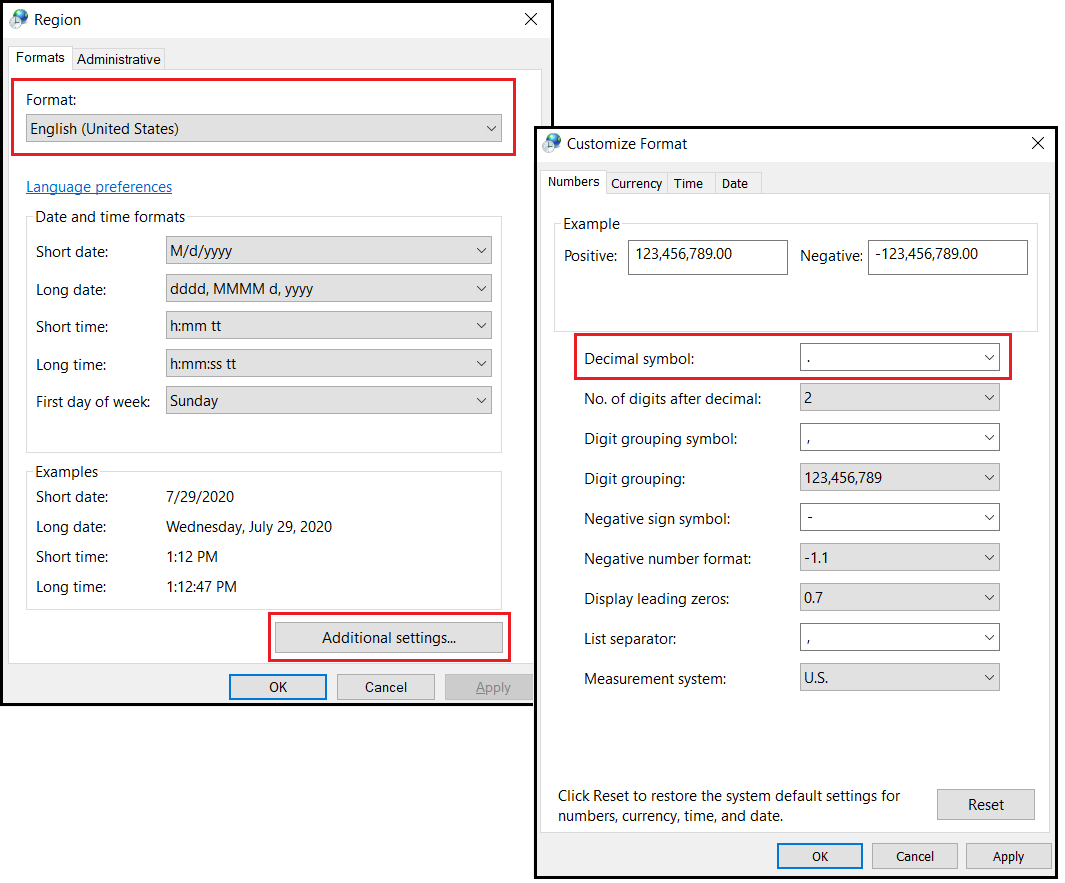Screen dimensions: 1065x883
Task: Select the Date tab
Action: pyautogui.click(x=737, y=183)
